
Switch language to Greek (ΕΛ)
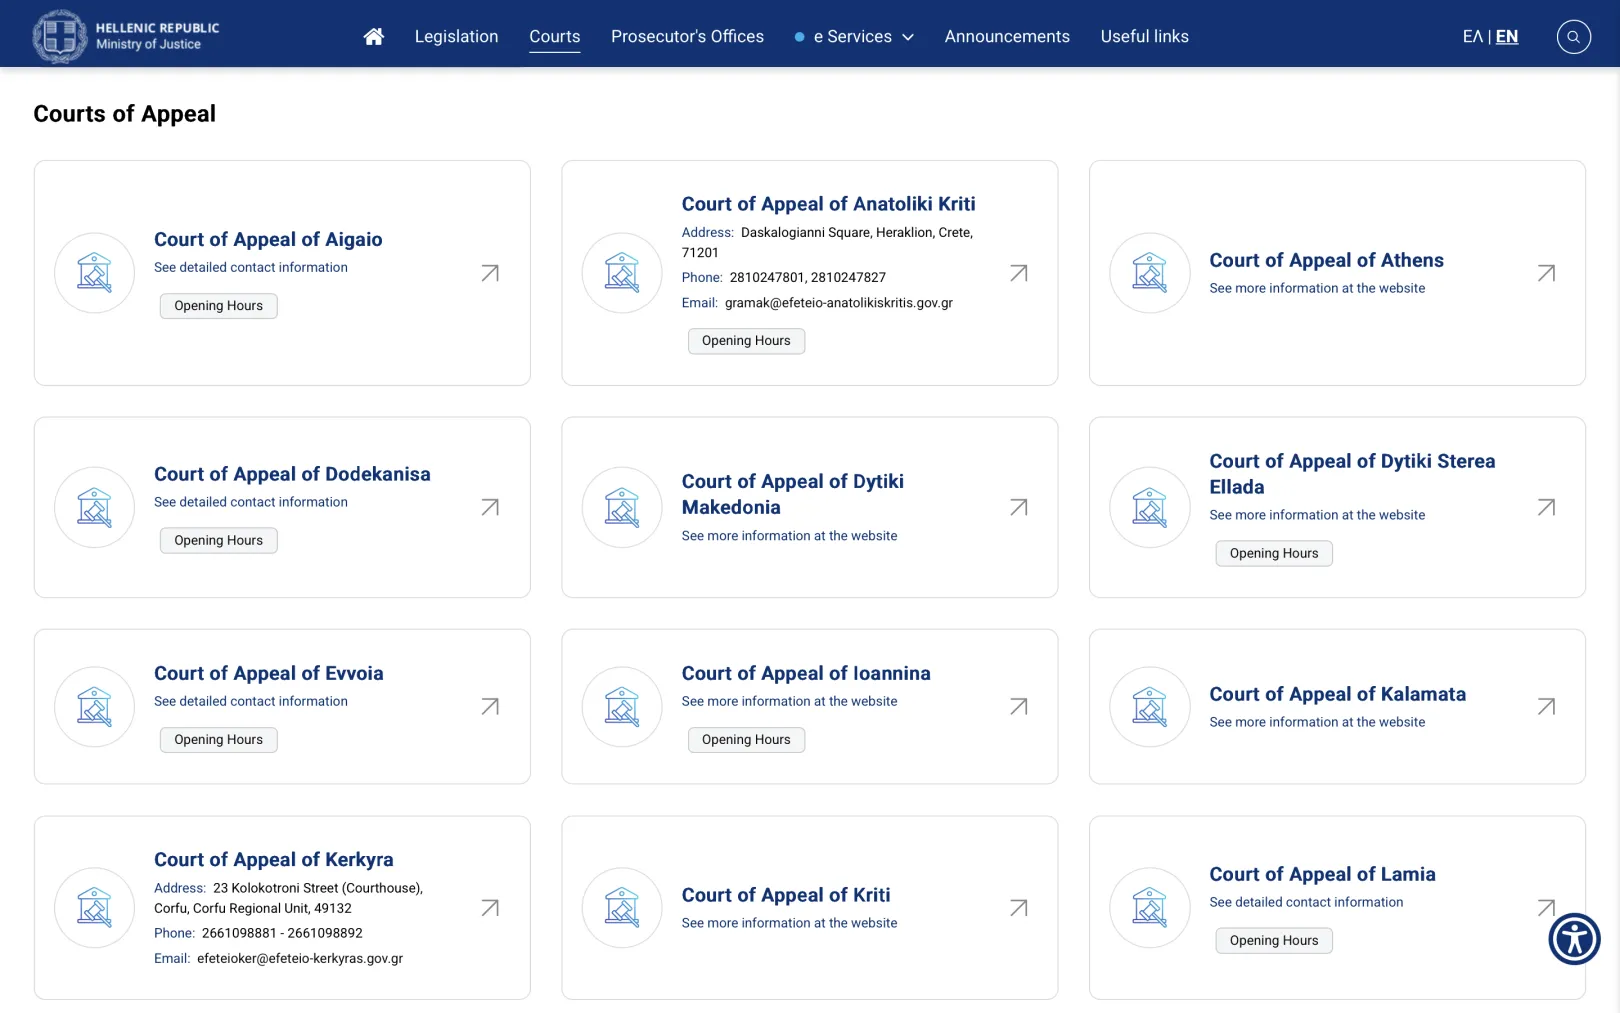(x=1472, y=37)
